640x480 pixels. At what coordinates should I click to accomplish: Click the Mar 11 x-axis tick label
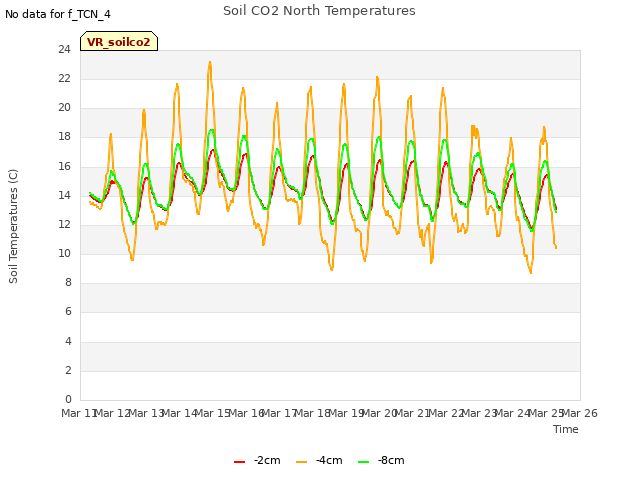(79, 413)
